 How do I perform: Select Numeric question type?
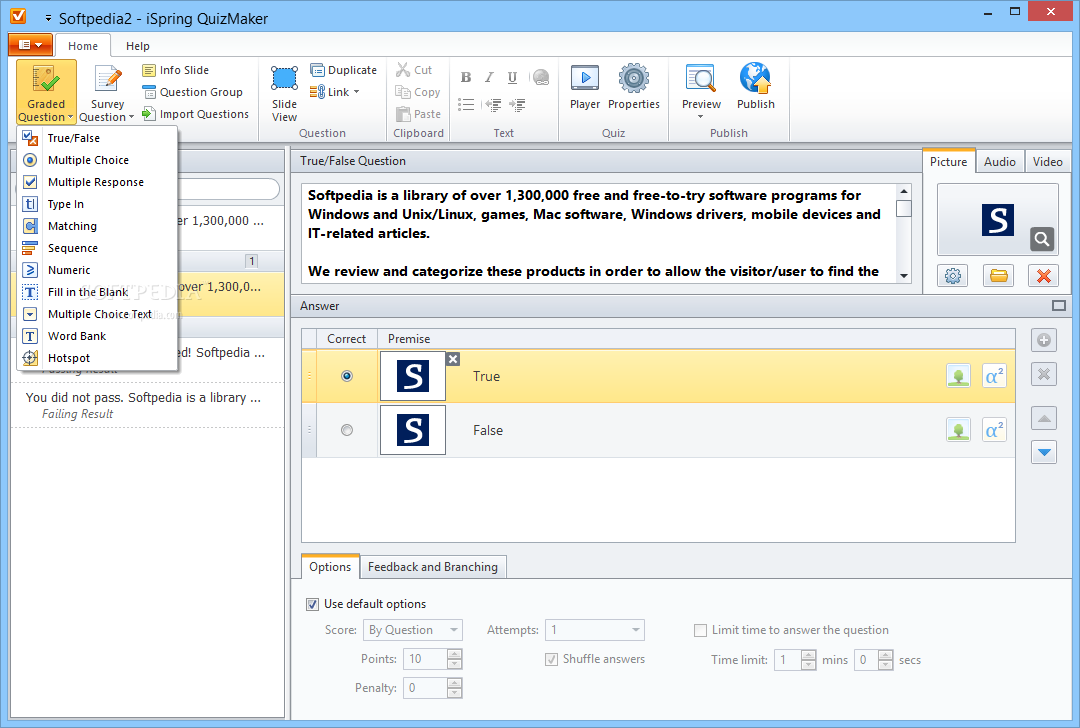[x=97, y=271]
